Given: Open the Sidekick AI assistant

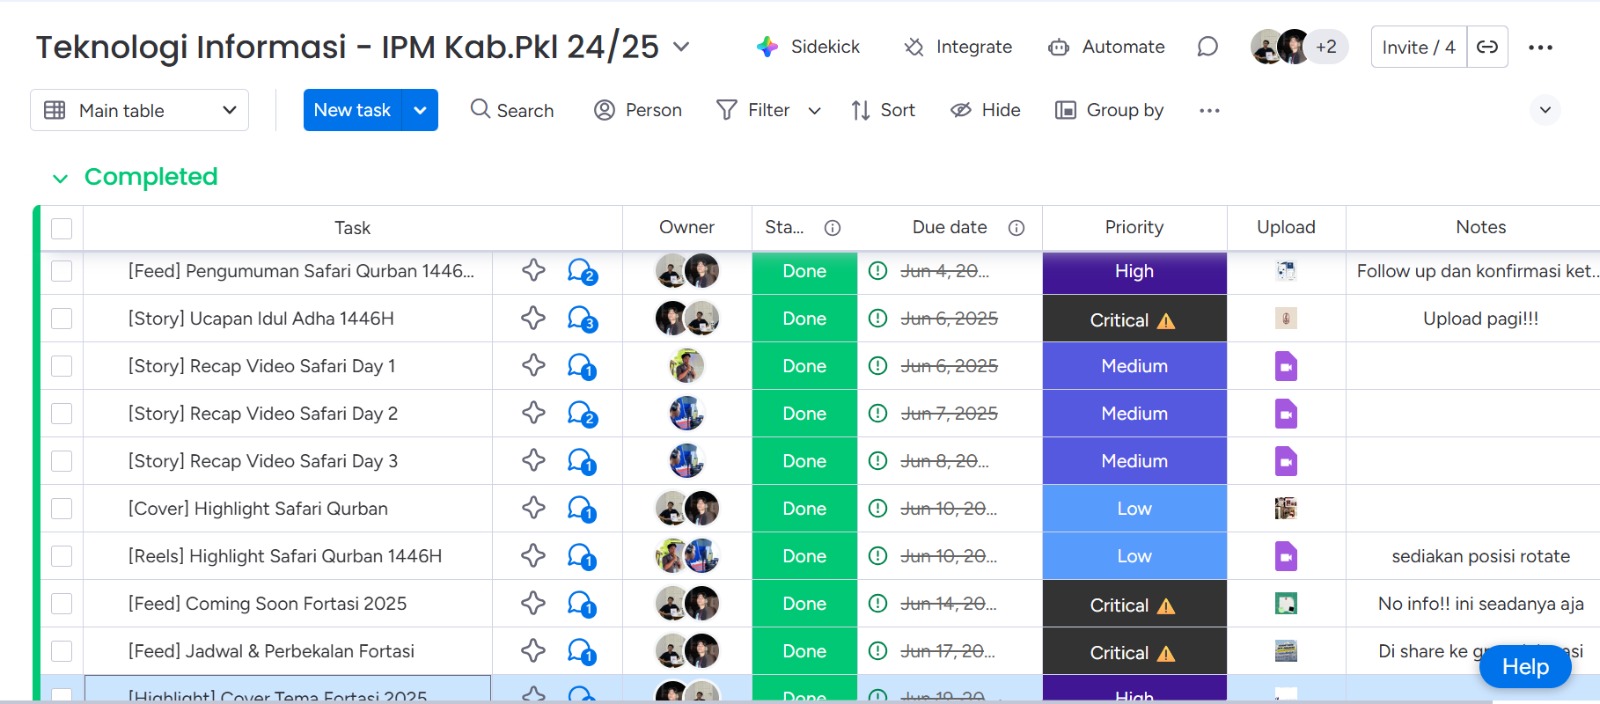Looking at the screenshot, I should coord(767,47).
